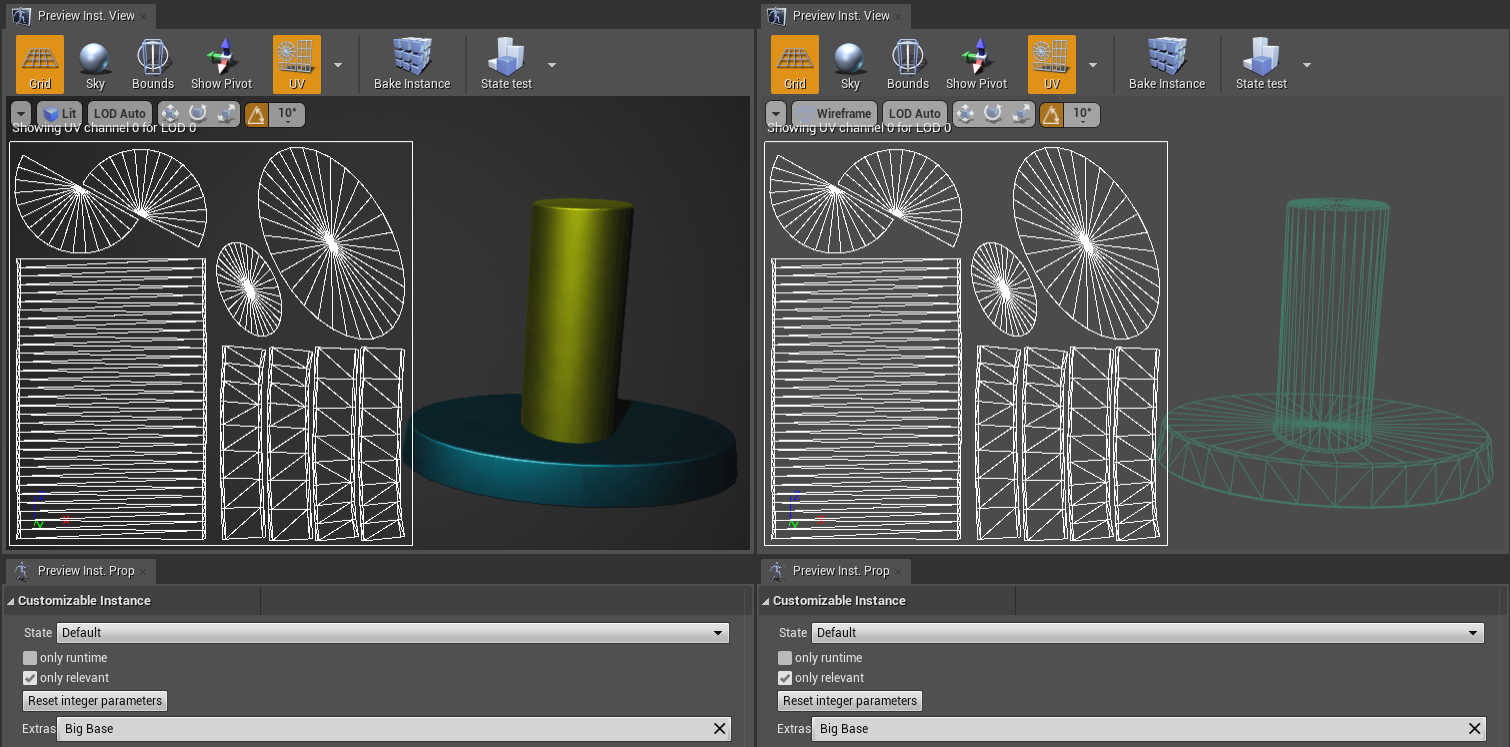Check 'only runtime' in left properties panel
Screen dimensions: 1510x747
click(x=30, y=658)
